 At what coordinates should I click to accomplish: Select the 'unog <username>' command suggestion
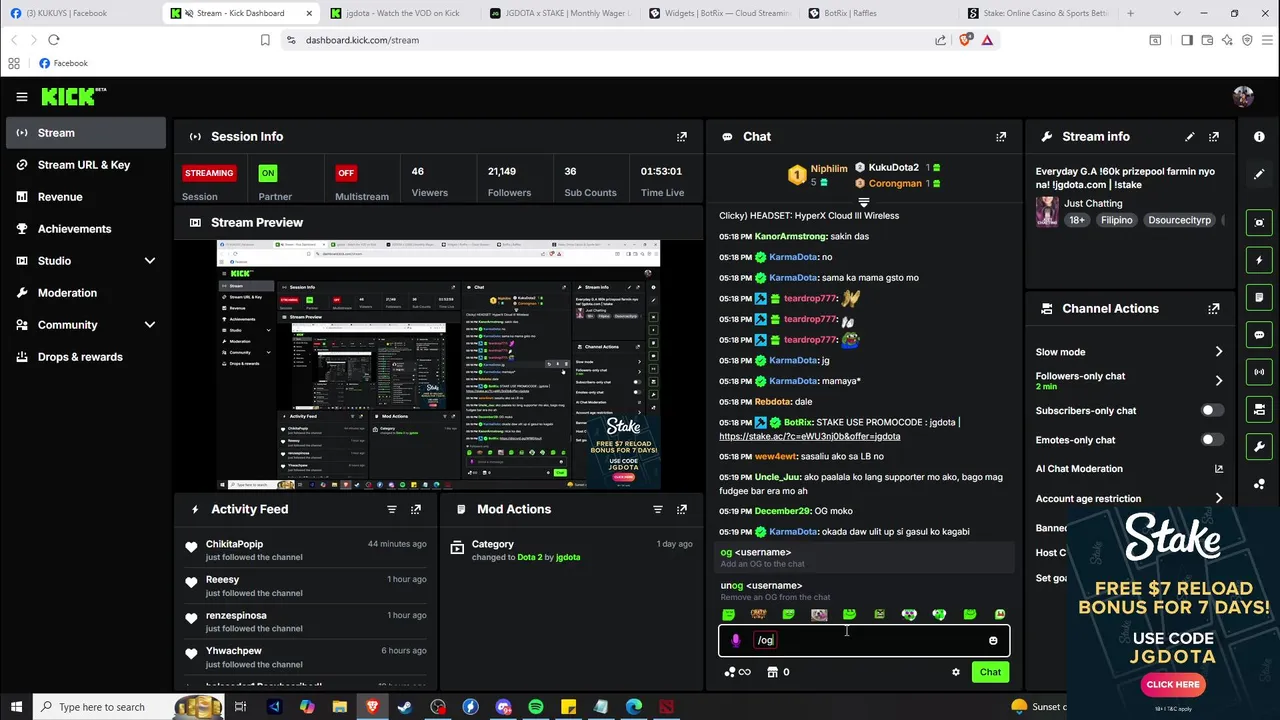pos(865,591)
